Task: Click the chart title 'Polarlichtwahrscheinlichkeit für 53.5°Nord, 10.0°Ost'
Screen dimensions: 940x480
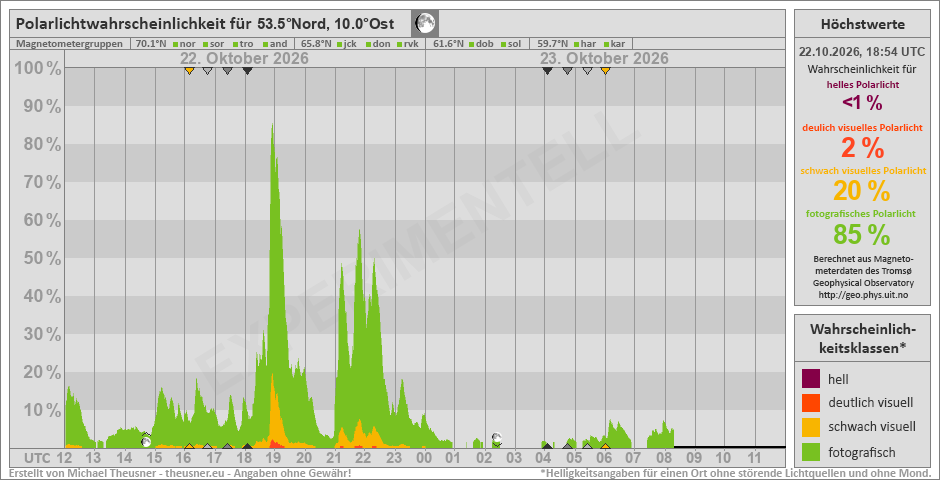Action: tap(205, 24)
